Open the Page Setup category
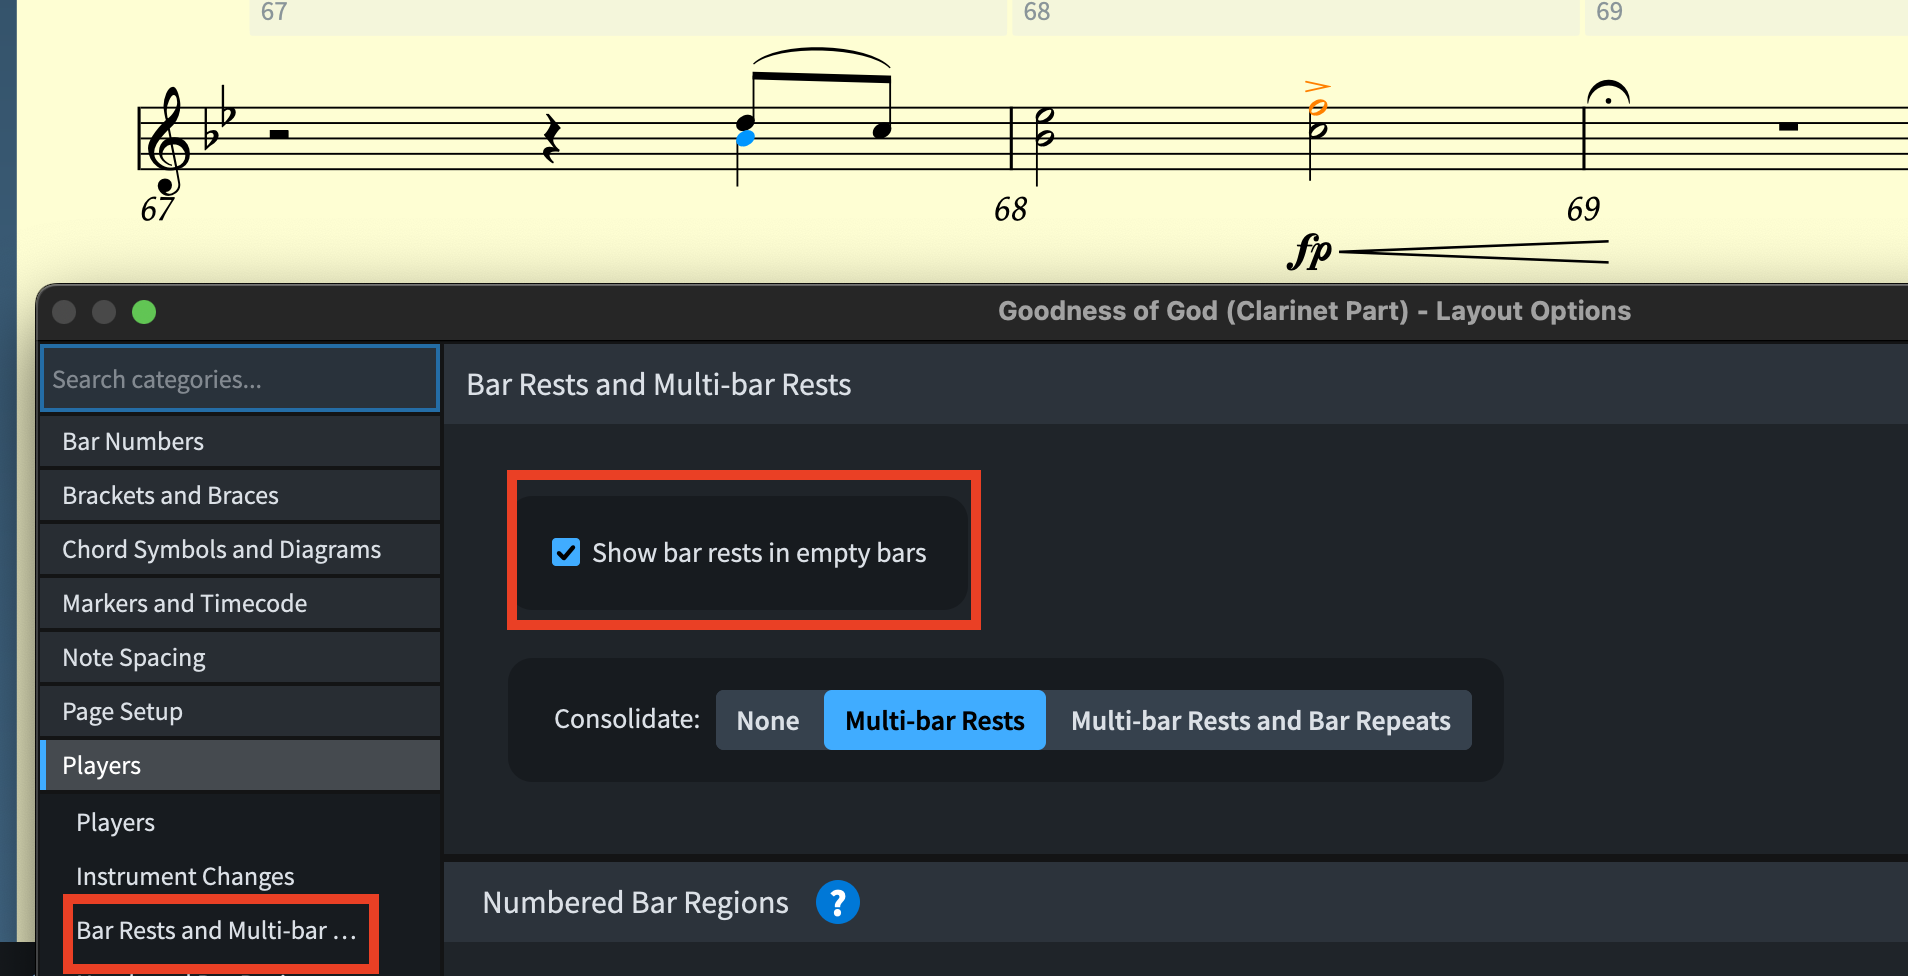1908x976 pixels. point(240,711)
